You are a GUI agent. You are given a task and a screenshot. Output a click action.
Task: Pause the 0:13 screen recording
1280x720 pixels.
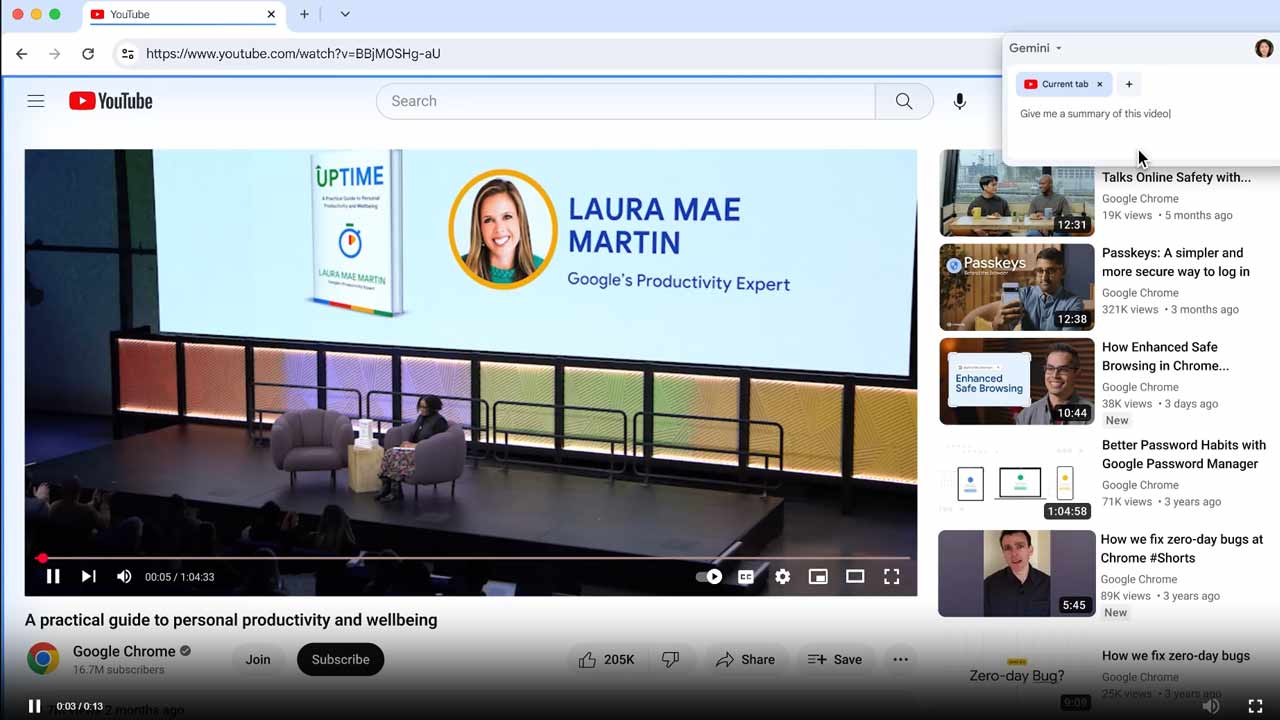pyautogui.click(x=34, y=706)
